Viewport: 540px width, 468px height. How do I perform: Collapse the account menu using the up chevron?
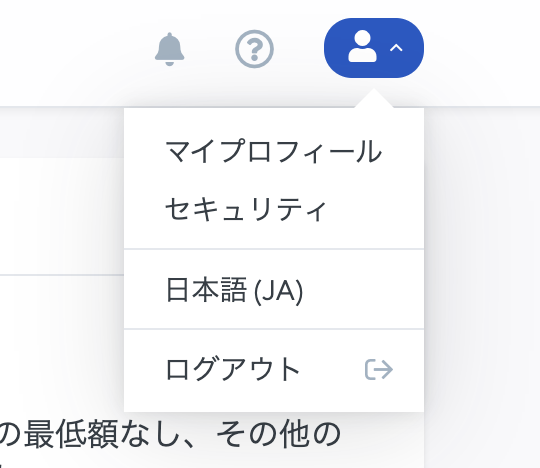[x=396, y=48]
